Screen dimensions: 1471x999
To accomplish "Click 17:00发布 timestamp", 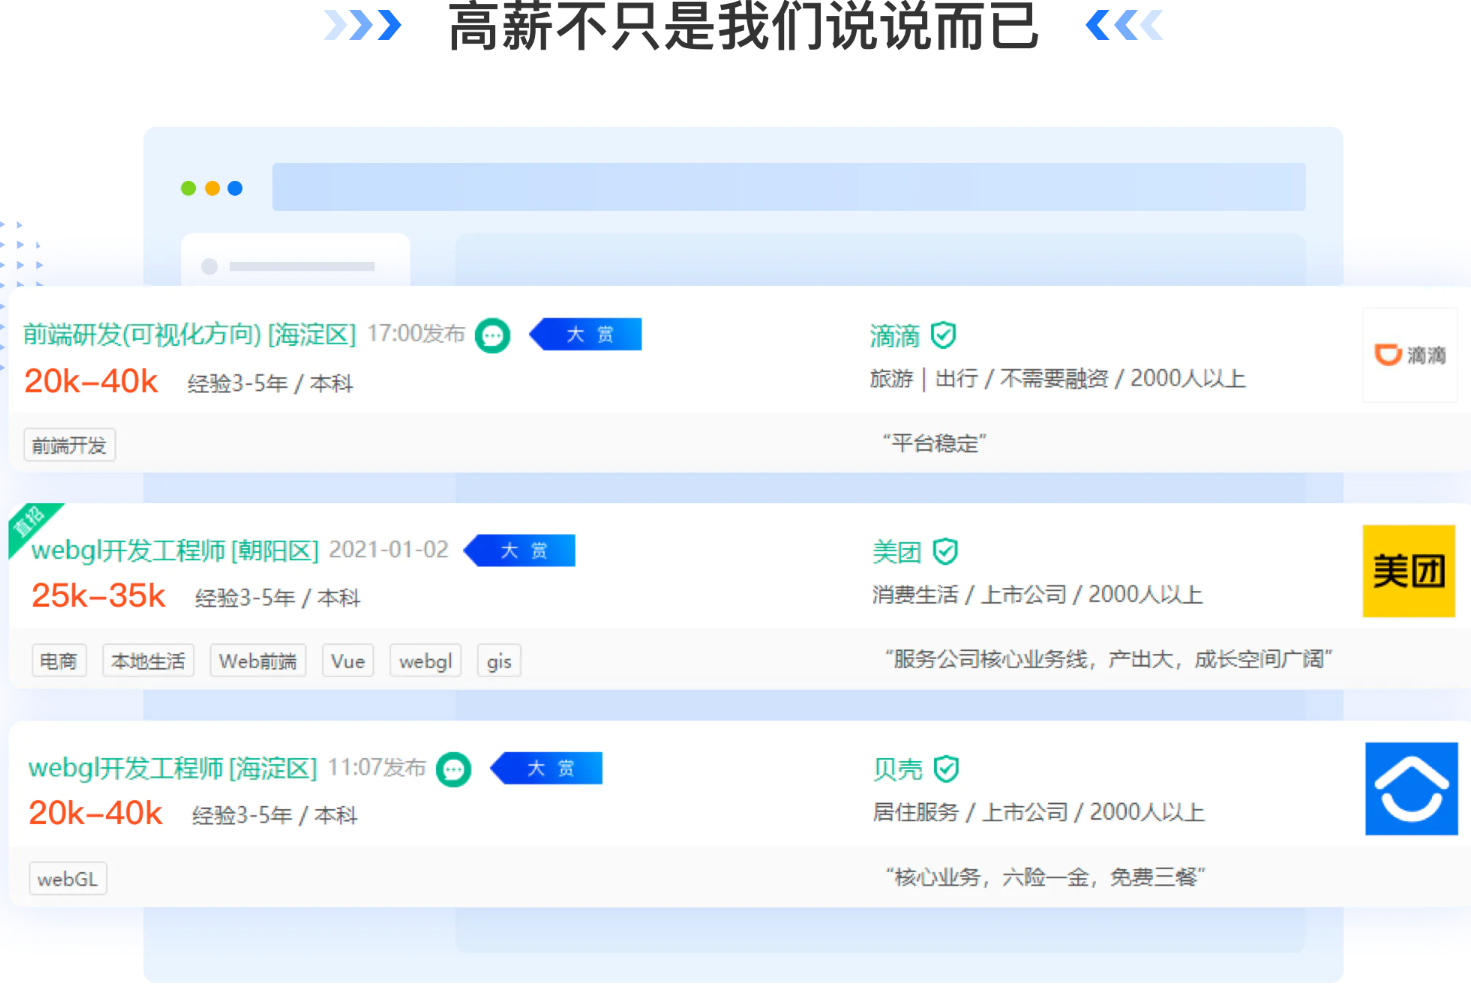I will click(416, 334).
